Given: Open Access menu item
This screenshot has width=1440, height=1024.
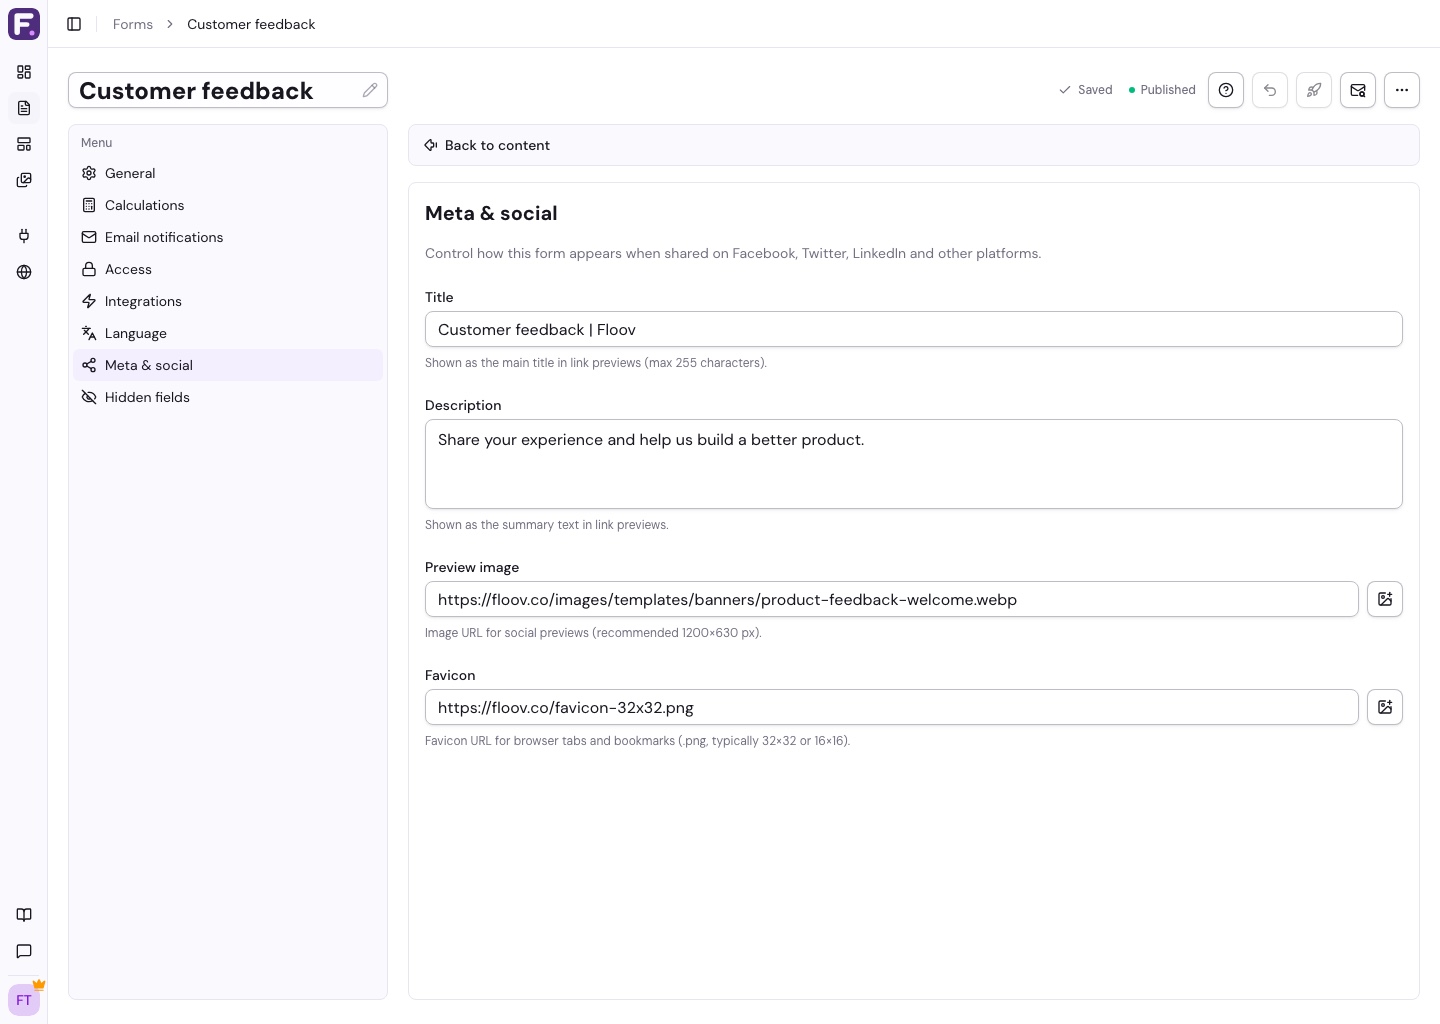Looking at the screenshot, I should tap(228, 269).
